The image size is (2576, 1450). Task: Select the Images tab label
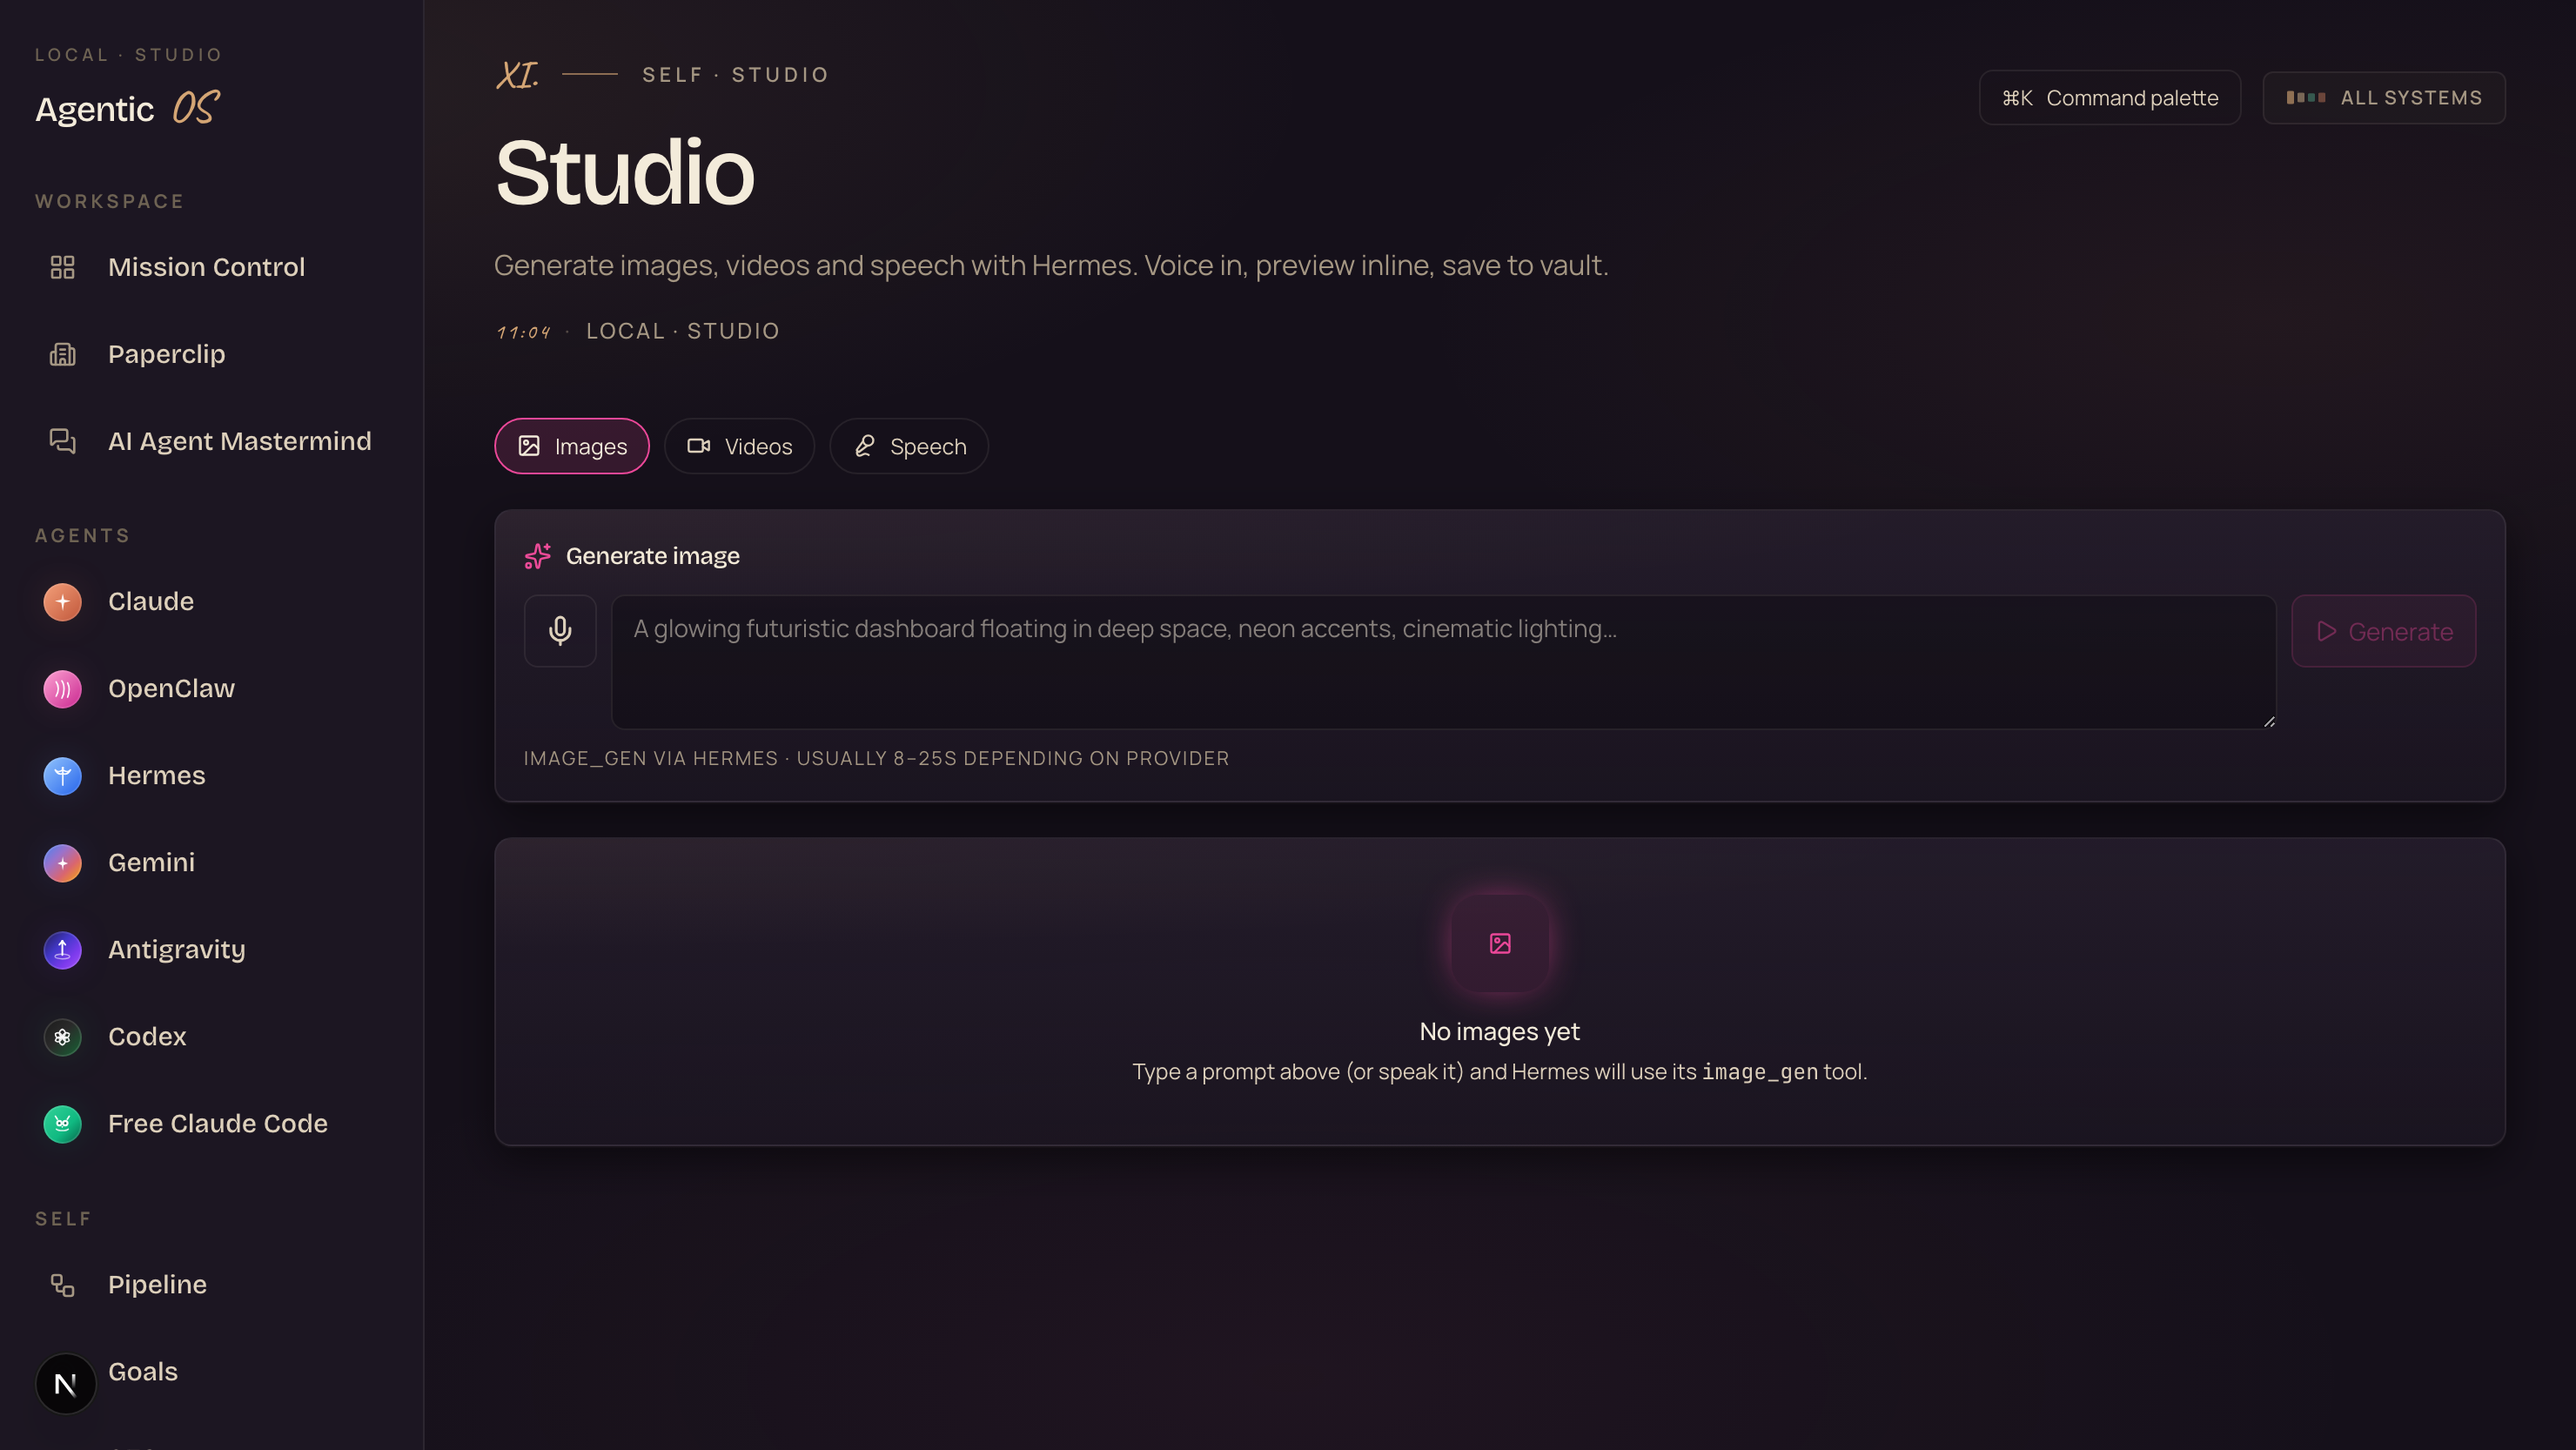[591, 447]
